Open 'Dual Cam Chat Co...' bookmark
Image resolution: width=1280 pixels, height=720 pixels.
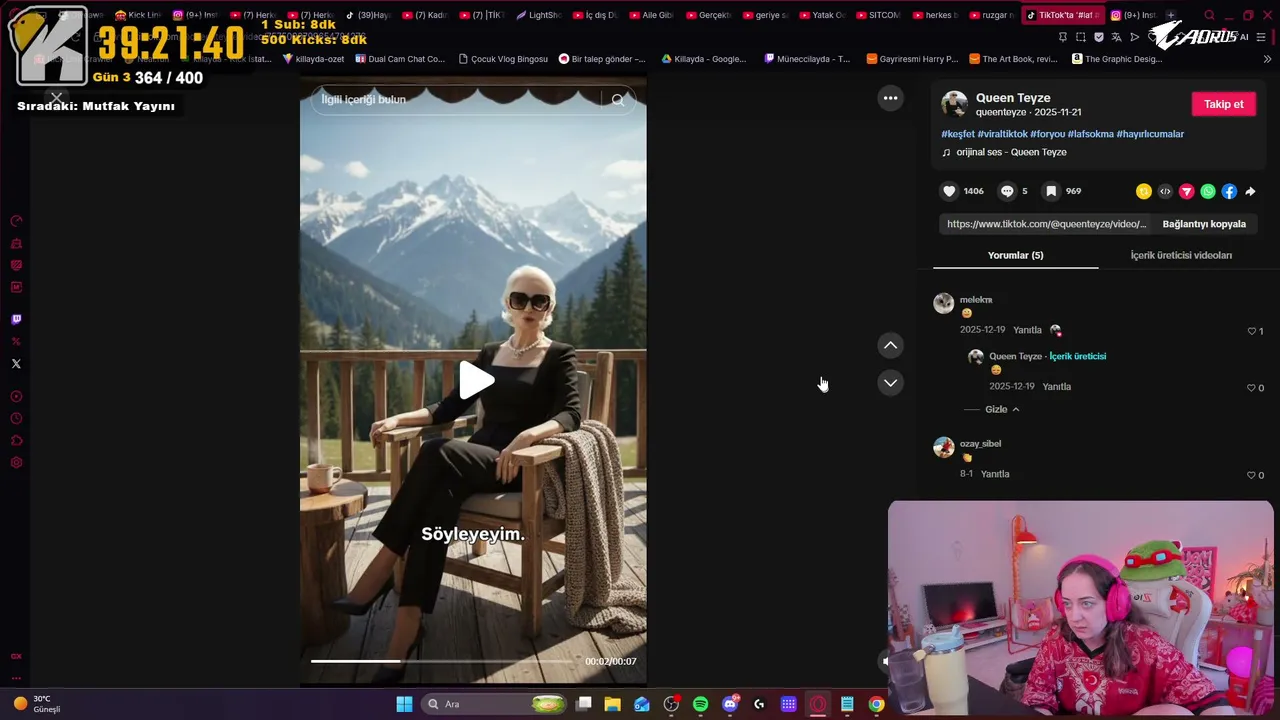400,59
